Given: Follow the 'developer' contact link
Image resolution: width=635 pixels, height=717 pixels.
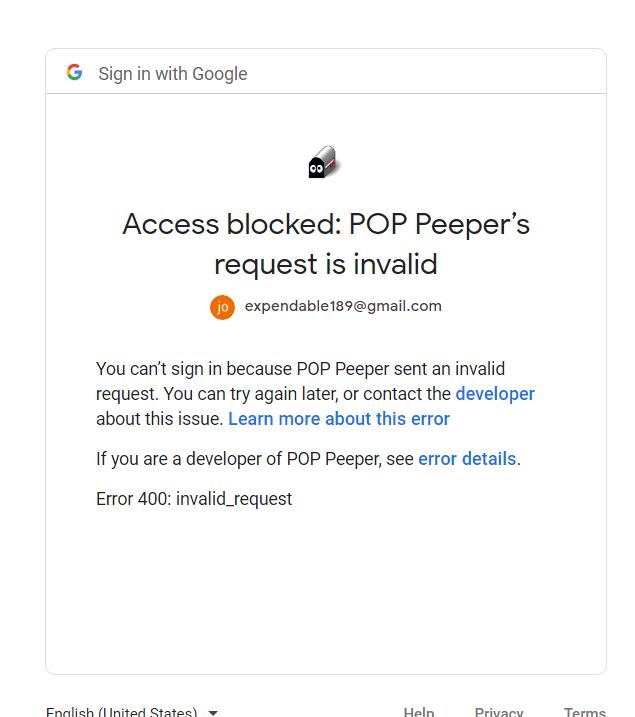Looking at the screenshot, I should pos(495,394).
